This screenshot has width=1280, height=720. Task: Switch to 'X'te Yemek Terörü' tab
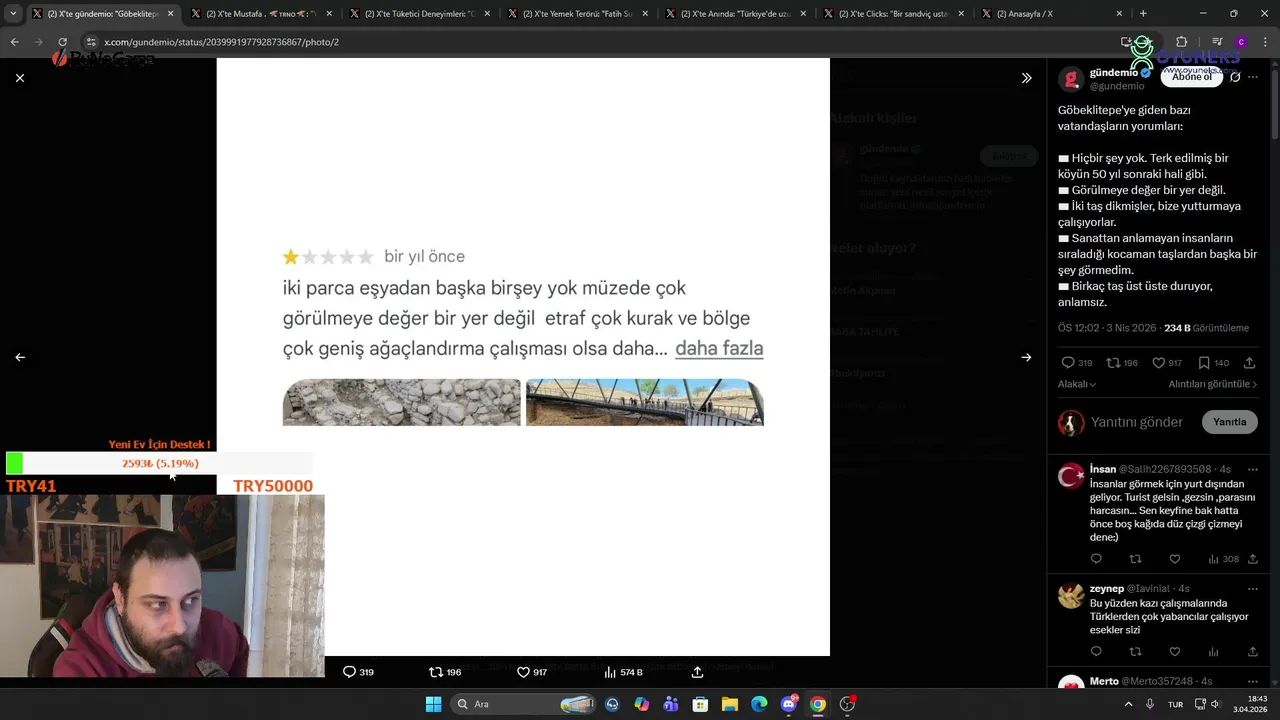coord(576,14)
